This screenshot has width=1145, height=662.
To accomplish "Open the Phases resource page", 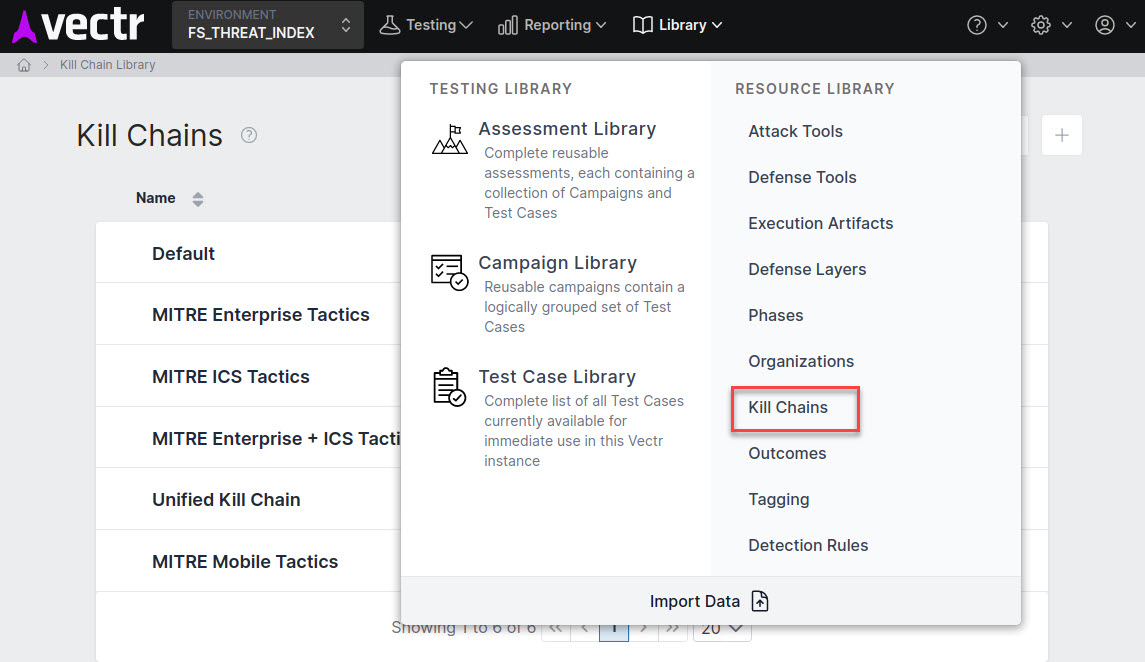I will pyautogui.click(x=776, y=315).
